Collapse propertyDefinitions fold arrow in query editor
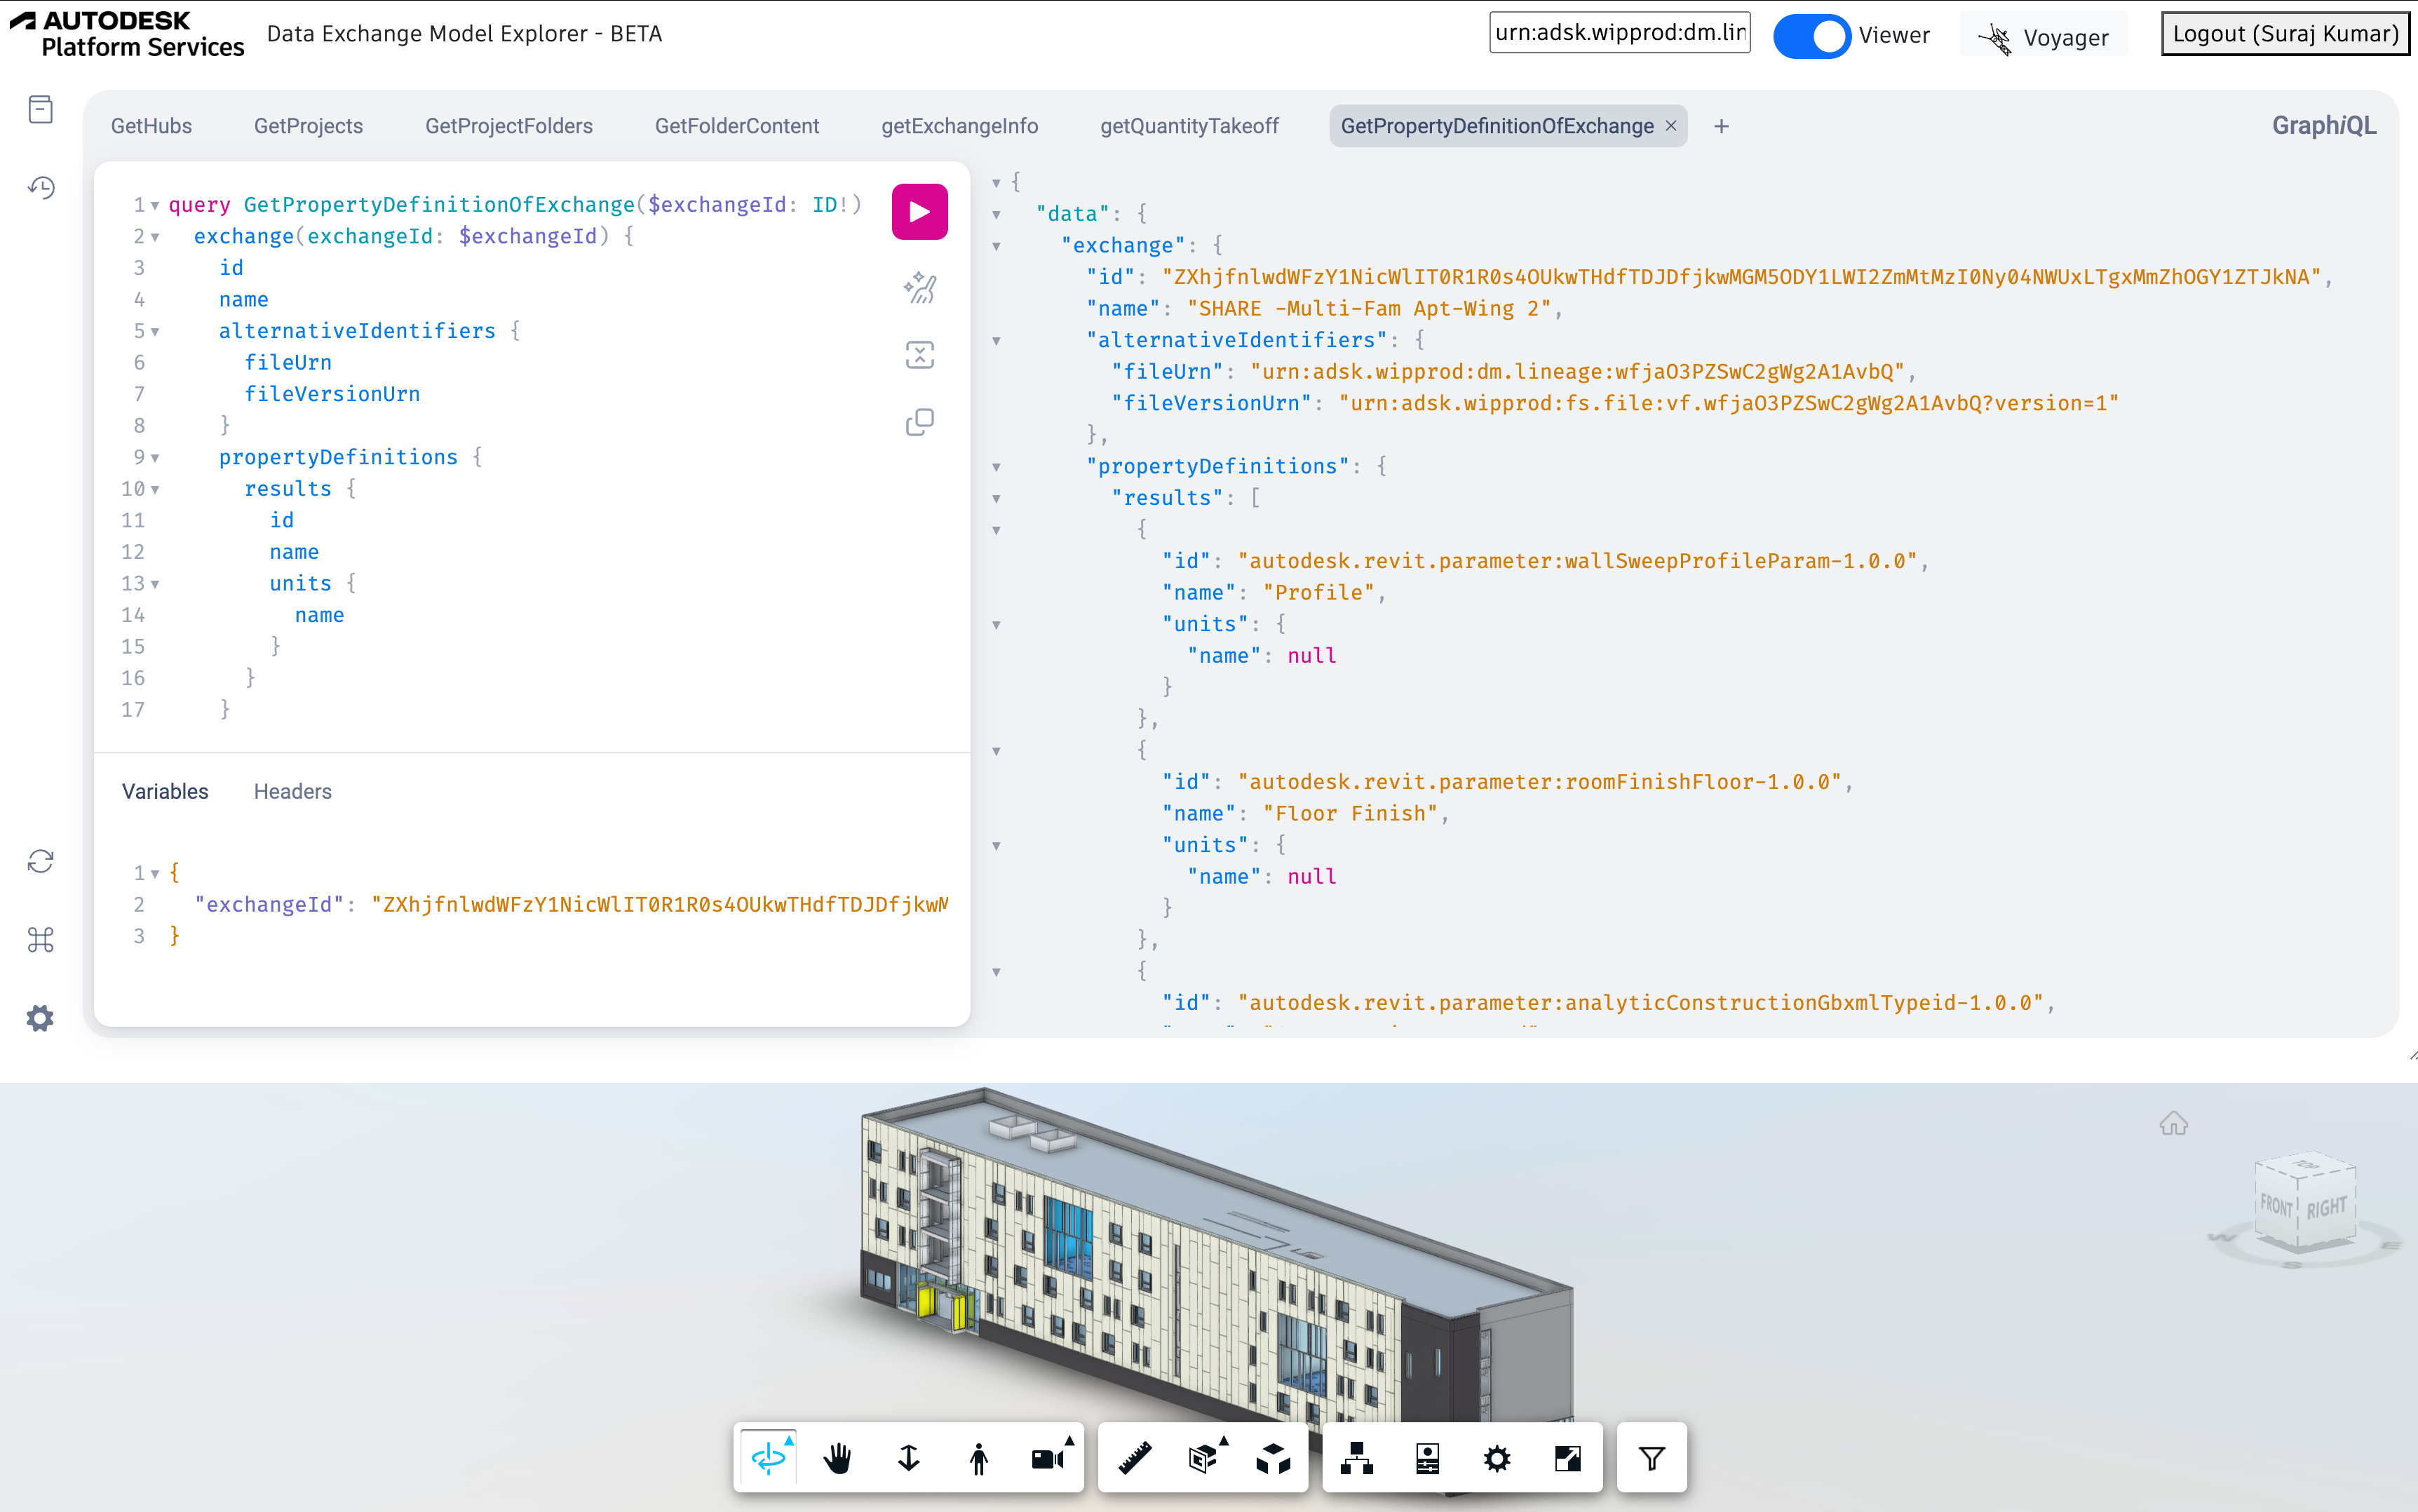2418x1512 pixels. tap(155, 458)
